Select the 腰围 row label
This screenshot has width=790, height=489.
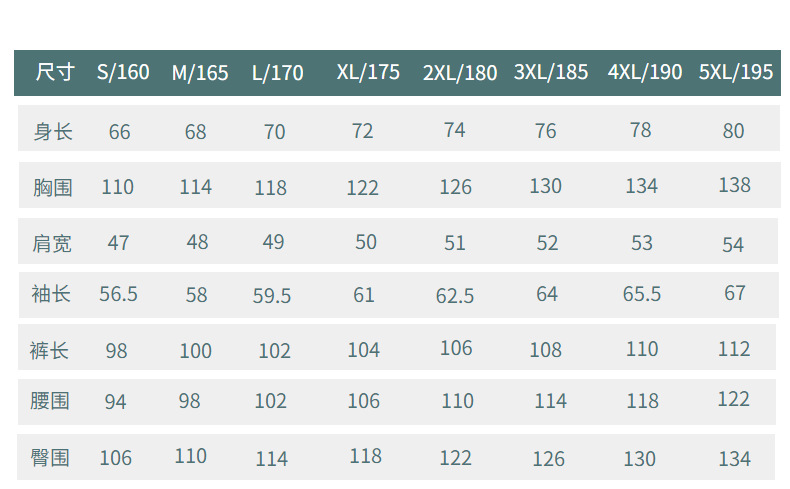(50, 402)
